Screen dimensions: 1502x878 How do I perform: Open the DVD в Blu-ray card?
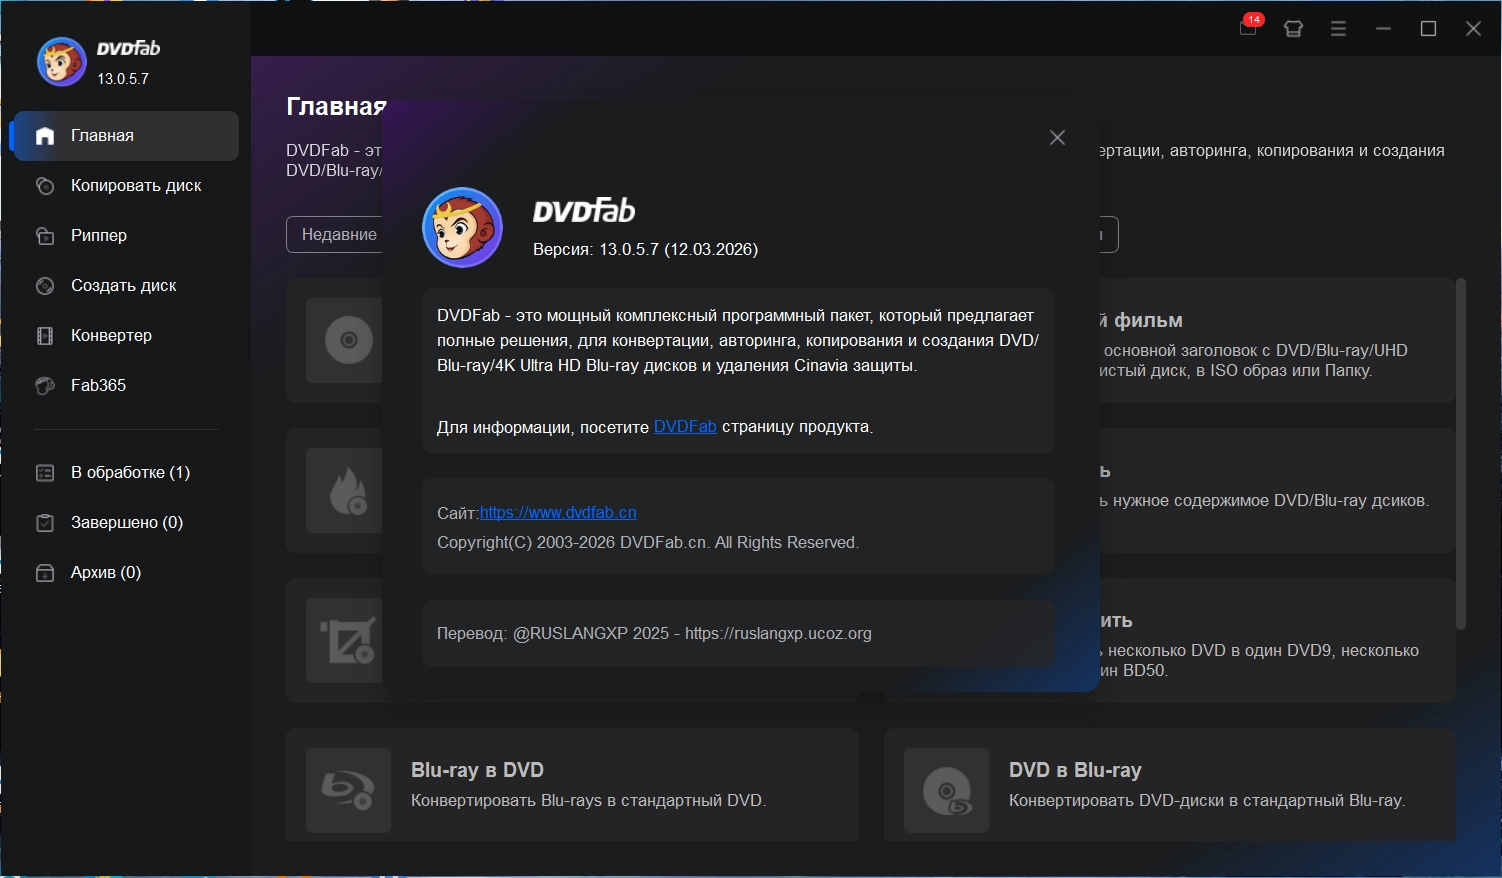(x=1170, y=785)
